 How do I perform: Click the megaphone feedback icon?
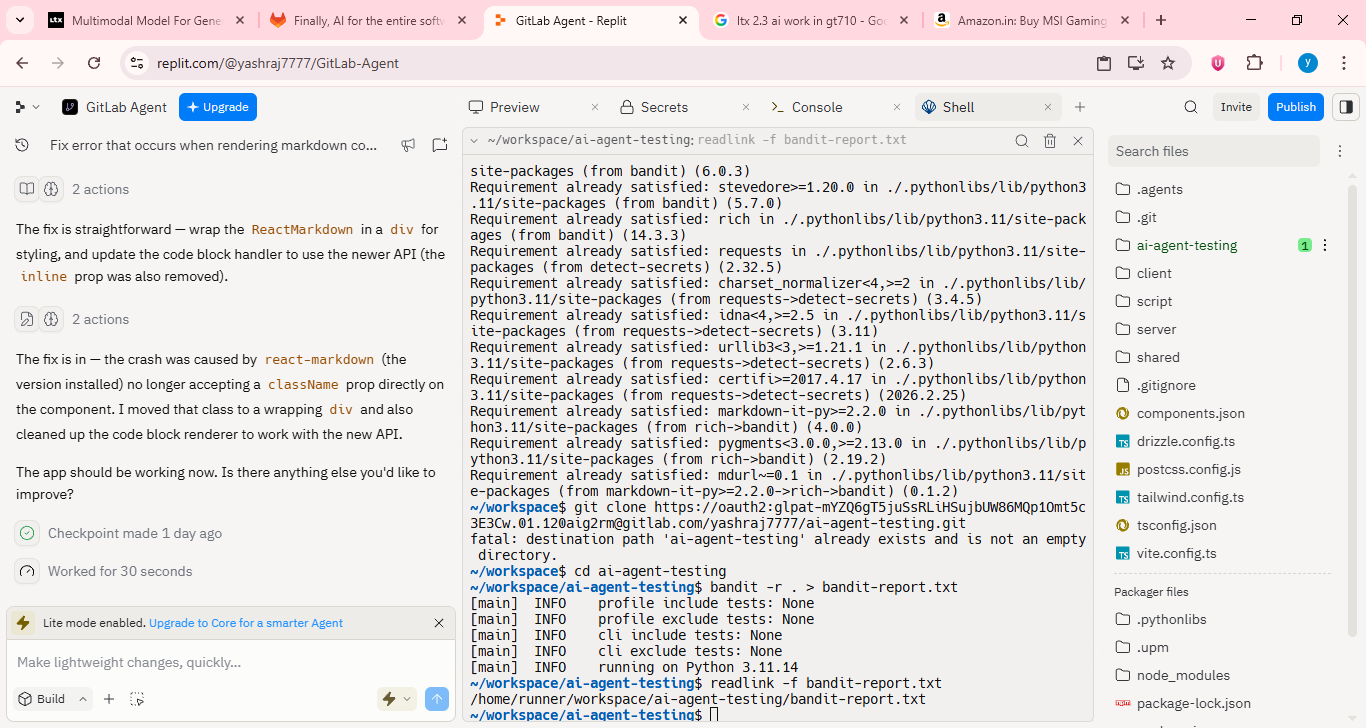tap(408, 145)
